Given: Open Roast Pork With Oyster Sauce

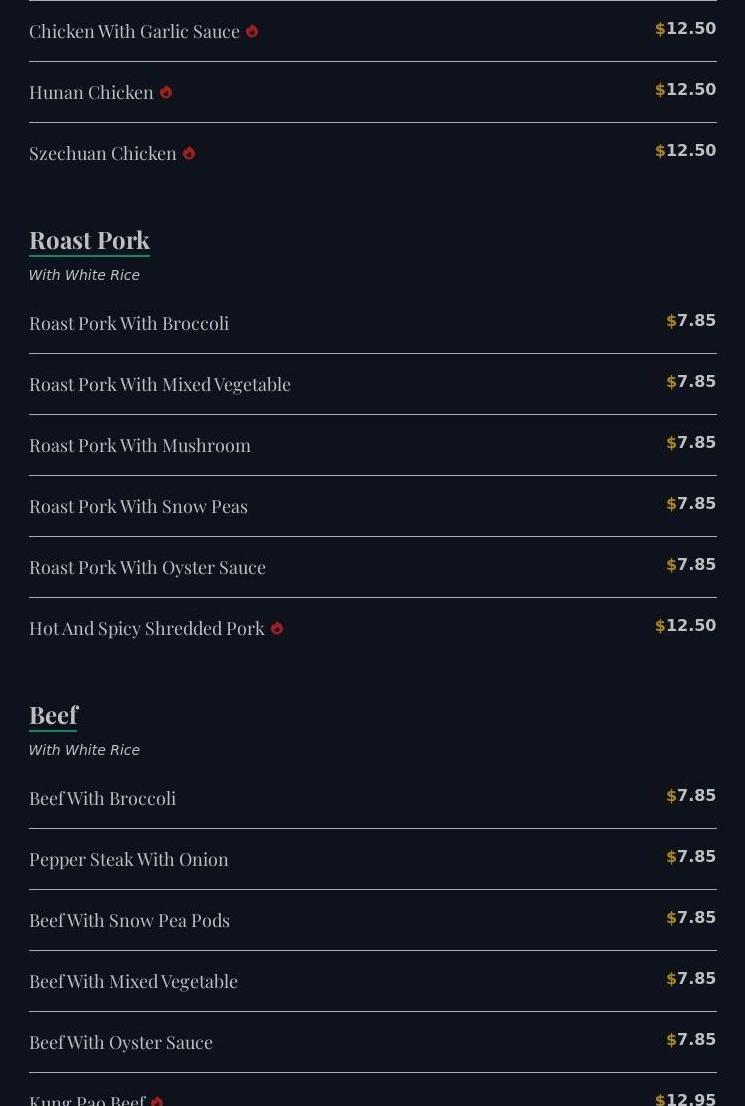Looking at the screenshot, I should pos(372,567).
